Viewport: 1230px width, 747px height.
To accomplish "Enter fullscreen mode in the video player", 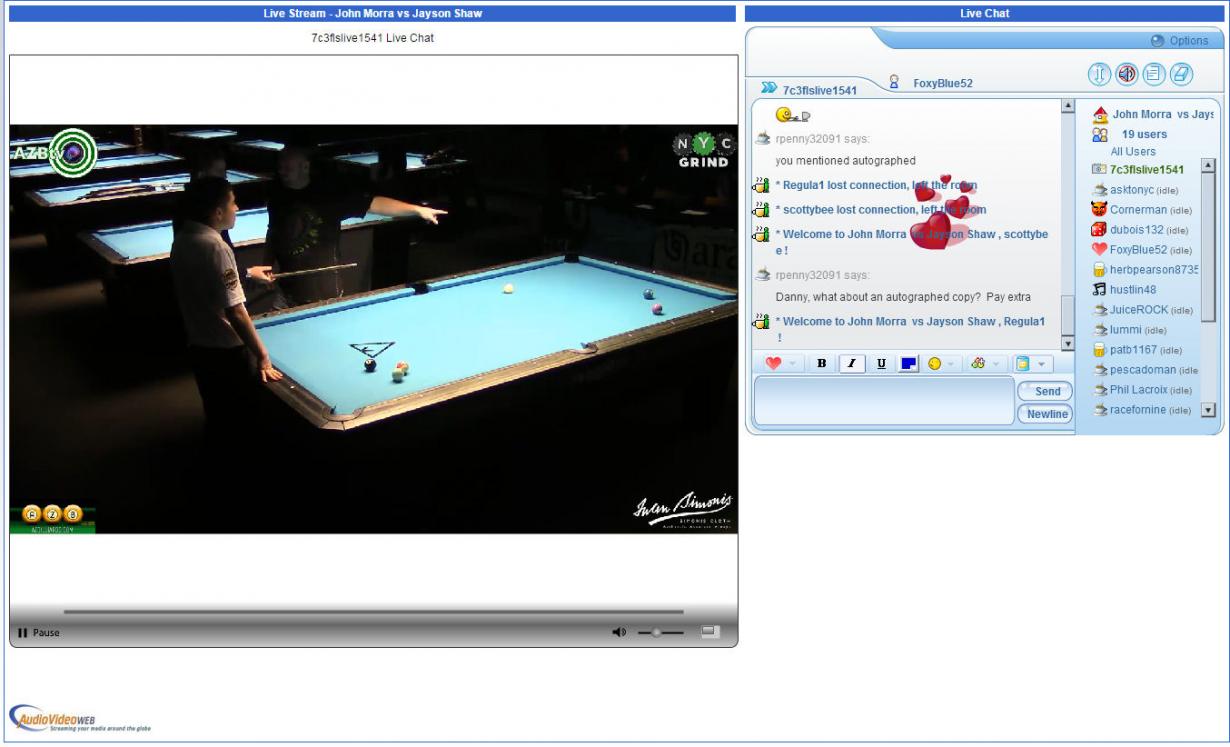I will (710, 632).
